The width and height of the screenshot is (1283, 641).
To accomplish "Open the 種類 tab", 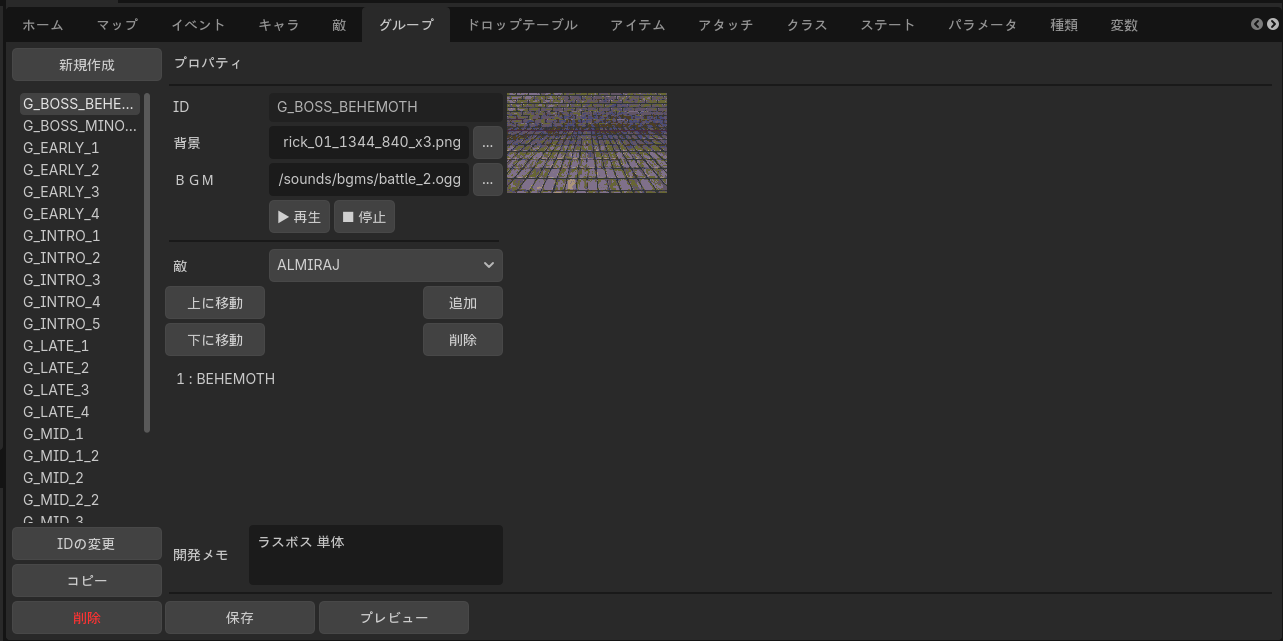I will tap(1064, 25).
